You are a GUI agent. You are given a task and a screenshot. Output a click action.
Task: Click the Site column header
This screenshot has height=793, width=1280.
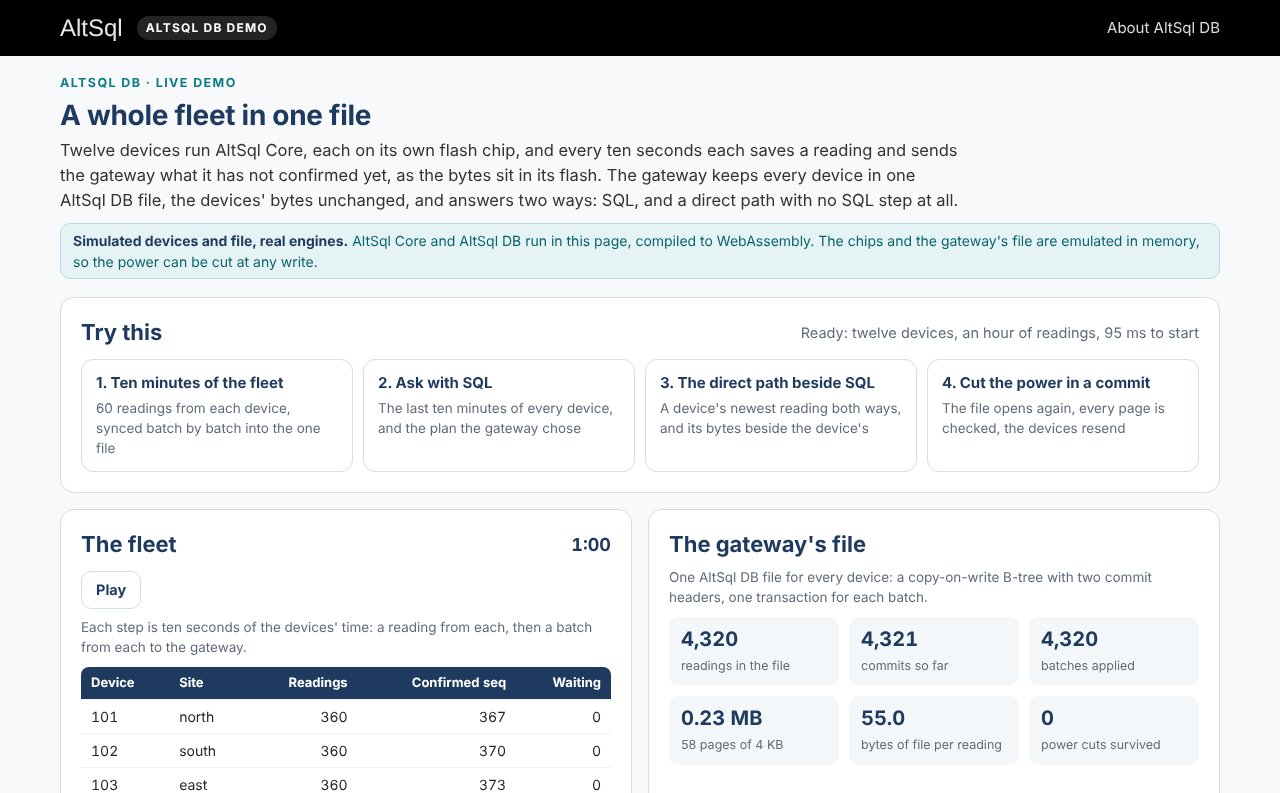(x=191, y=683)
